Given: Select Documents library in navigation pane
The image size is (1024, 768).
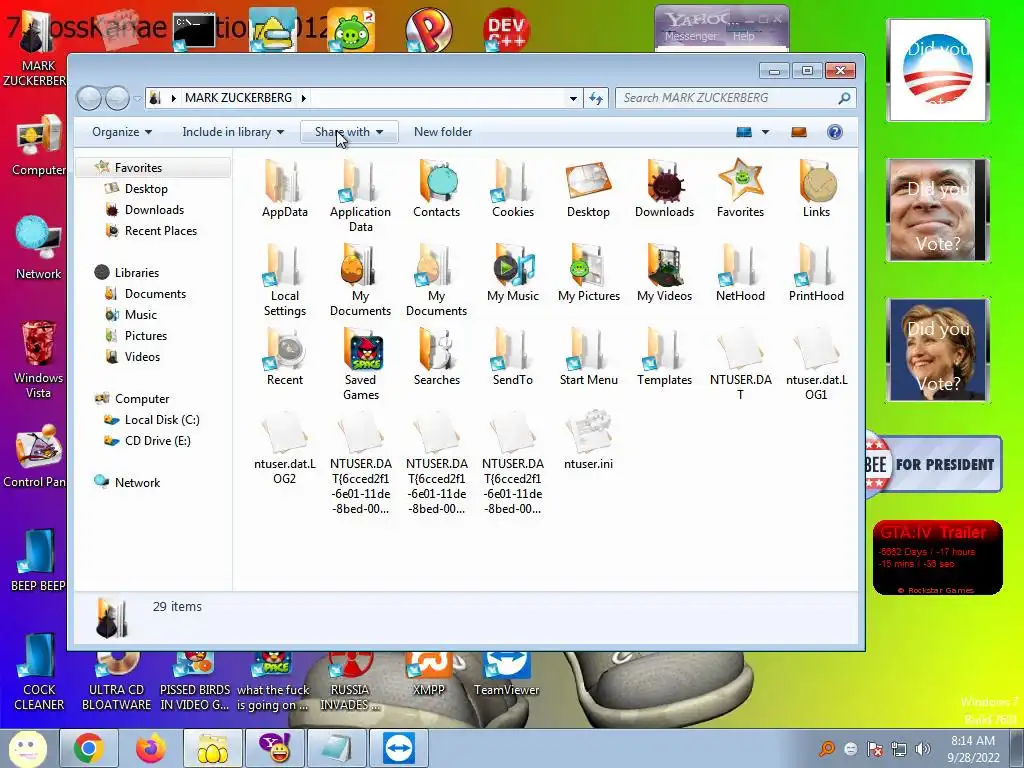Looking at the screenshot, I should tap(155, 294).
